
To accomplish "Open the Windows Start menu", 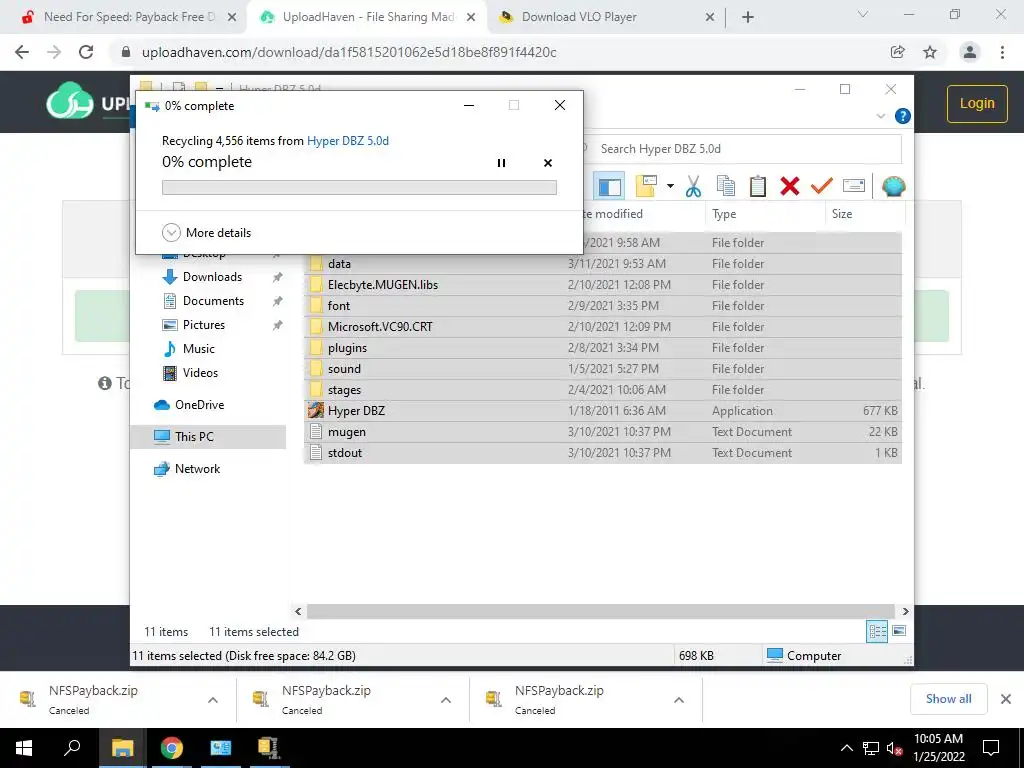I will [24, 748].
